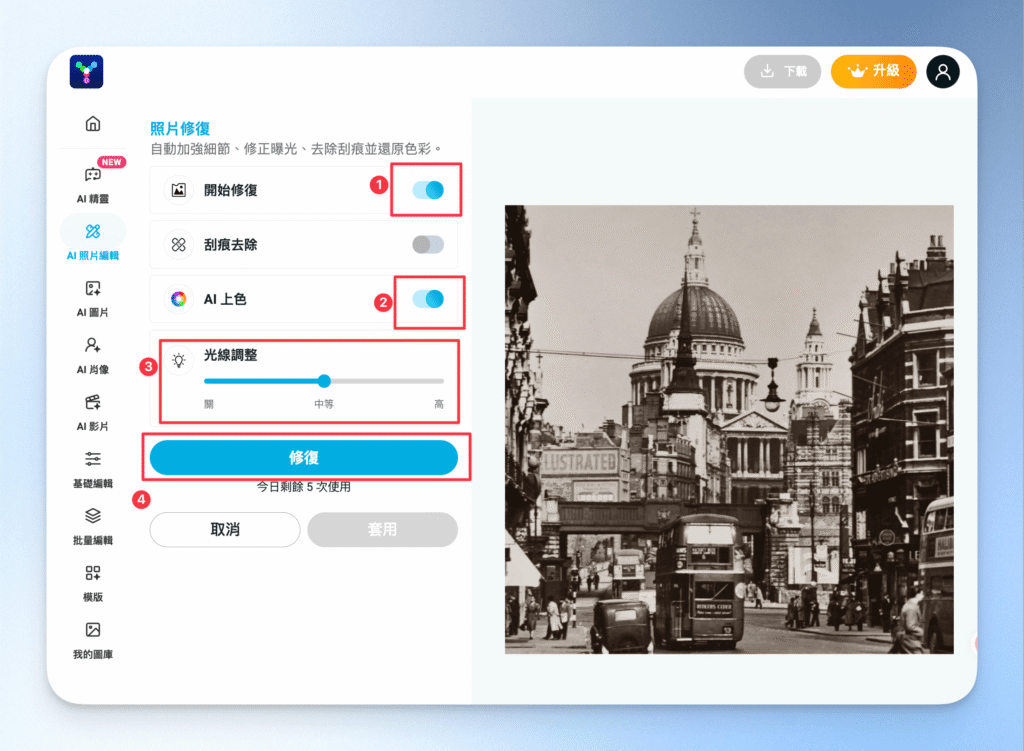Click the 光線調整 slider handle
Viewport: 1024px width, 751px height.
click(324, 381)
